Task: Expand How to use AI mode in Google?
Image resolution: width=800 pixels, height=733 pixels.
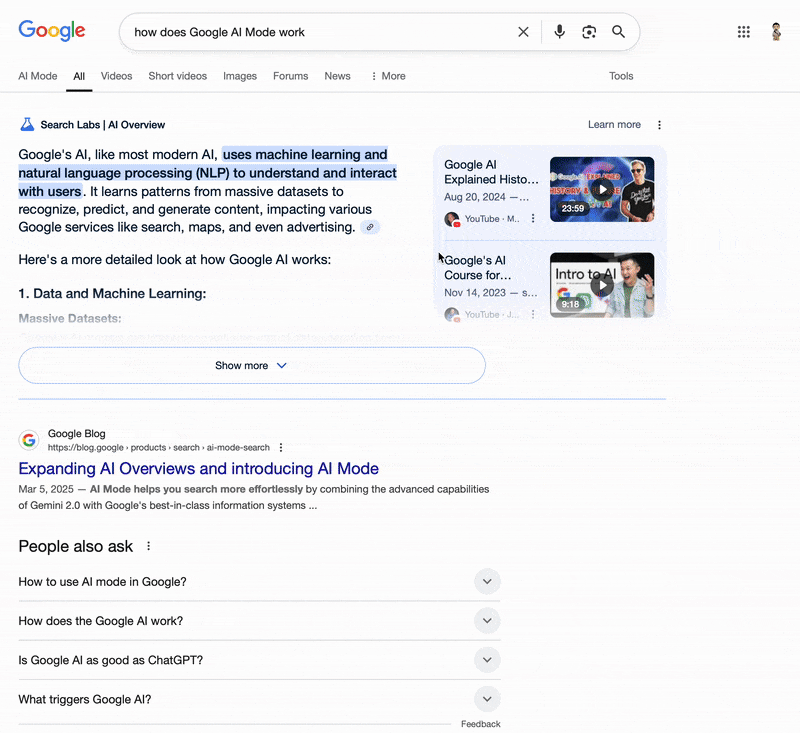Action: click(x=259, y=582)
